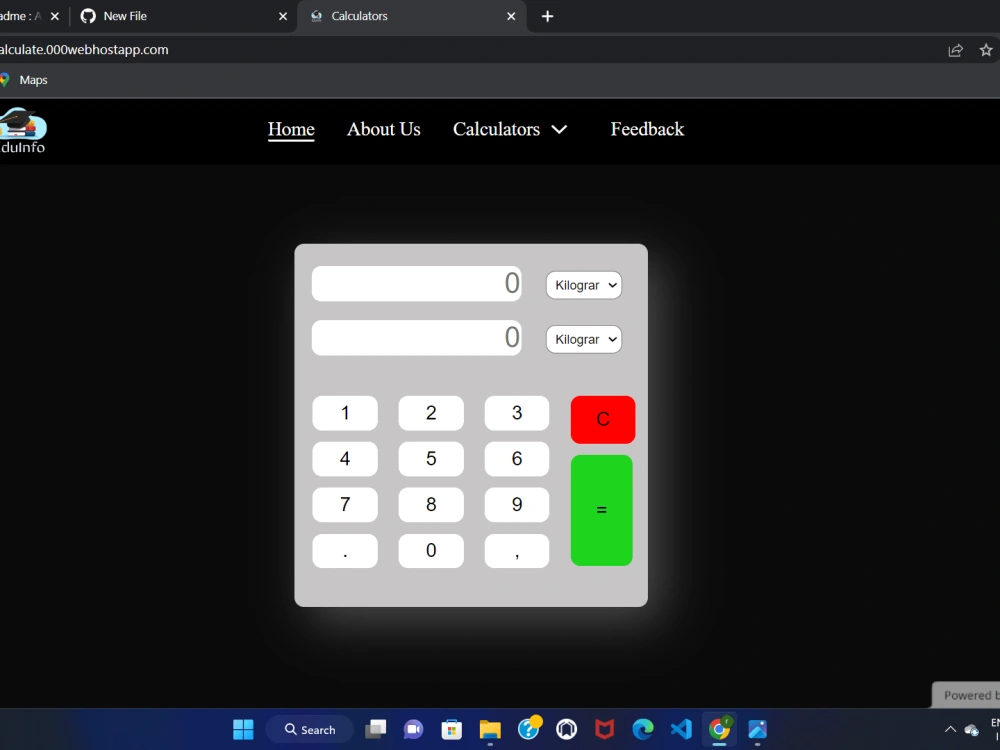Screen dimensions: 1000x750
Task: Click the share page icon
Action: pos(955,50)
